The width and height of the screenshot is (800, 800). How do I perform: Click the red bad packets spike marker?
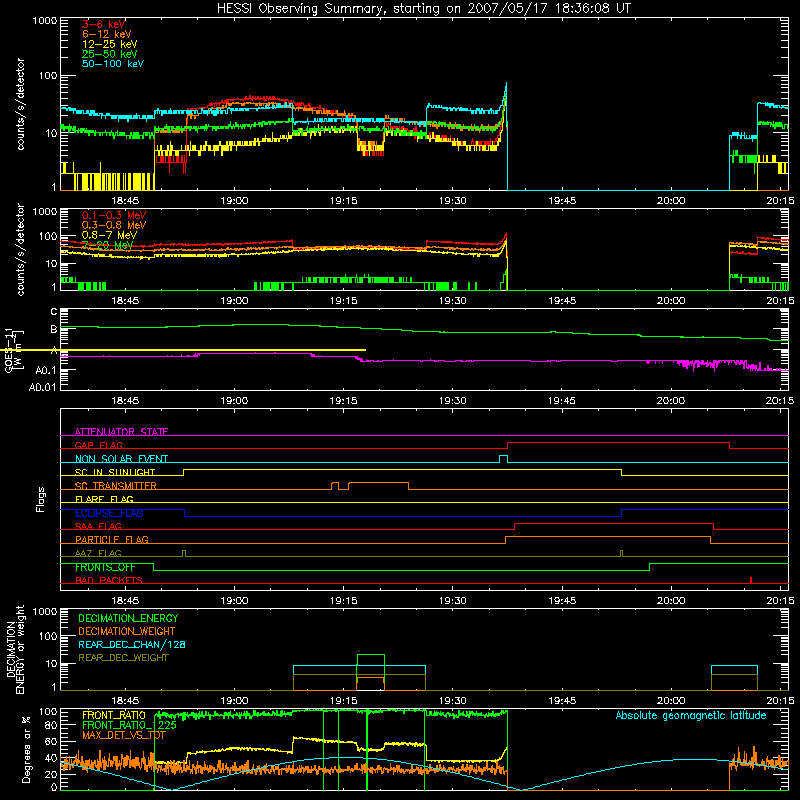(x=751, y=580)
